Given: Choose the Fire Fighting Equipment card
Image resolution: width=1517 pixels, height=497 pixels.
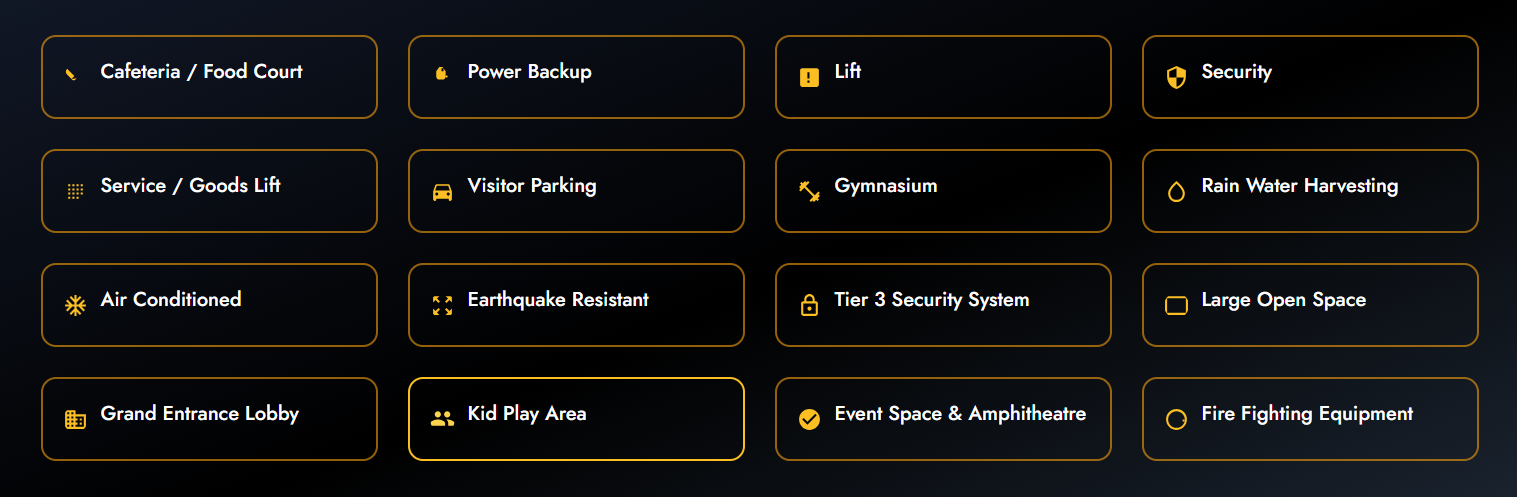Looking at the screenshot, I should (1310, 419).
